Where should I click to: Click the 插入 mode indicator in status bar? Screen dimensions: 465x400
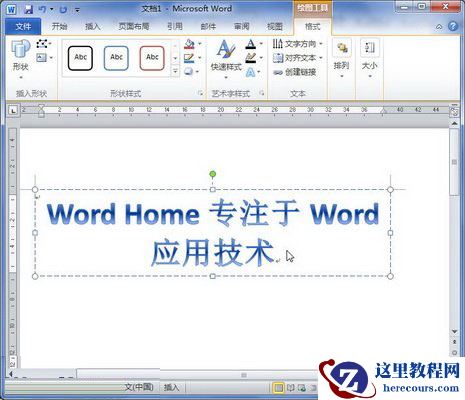pos(172,387)
